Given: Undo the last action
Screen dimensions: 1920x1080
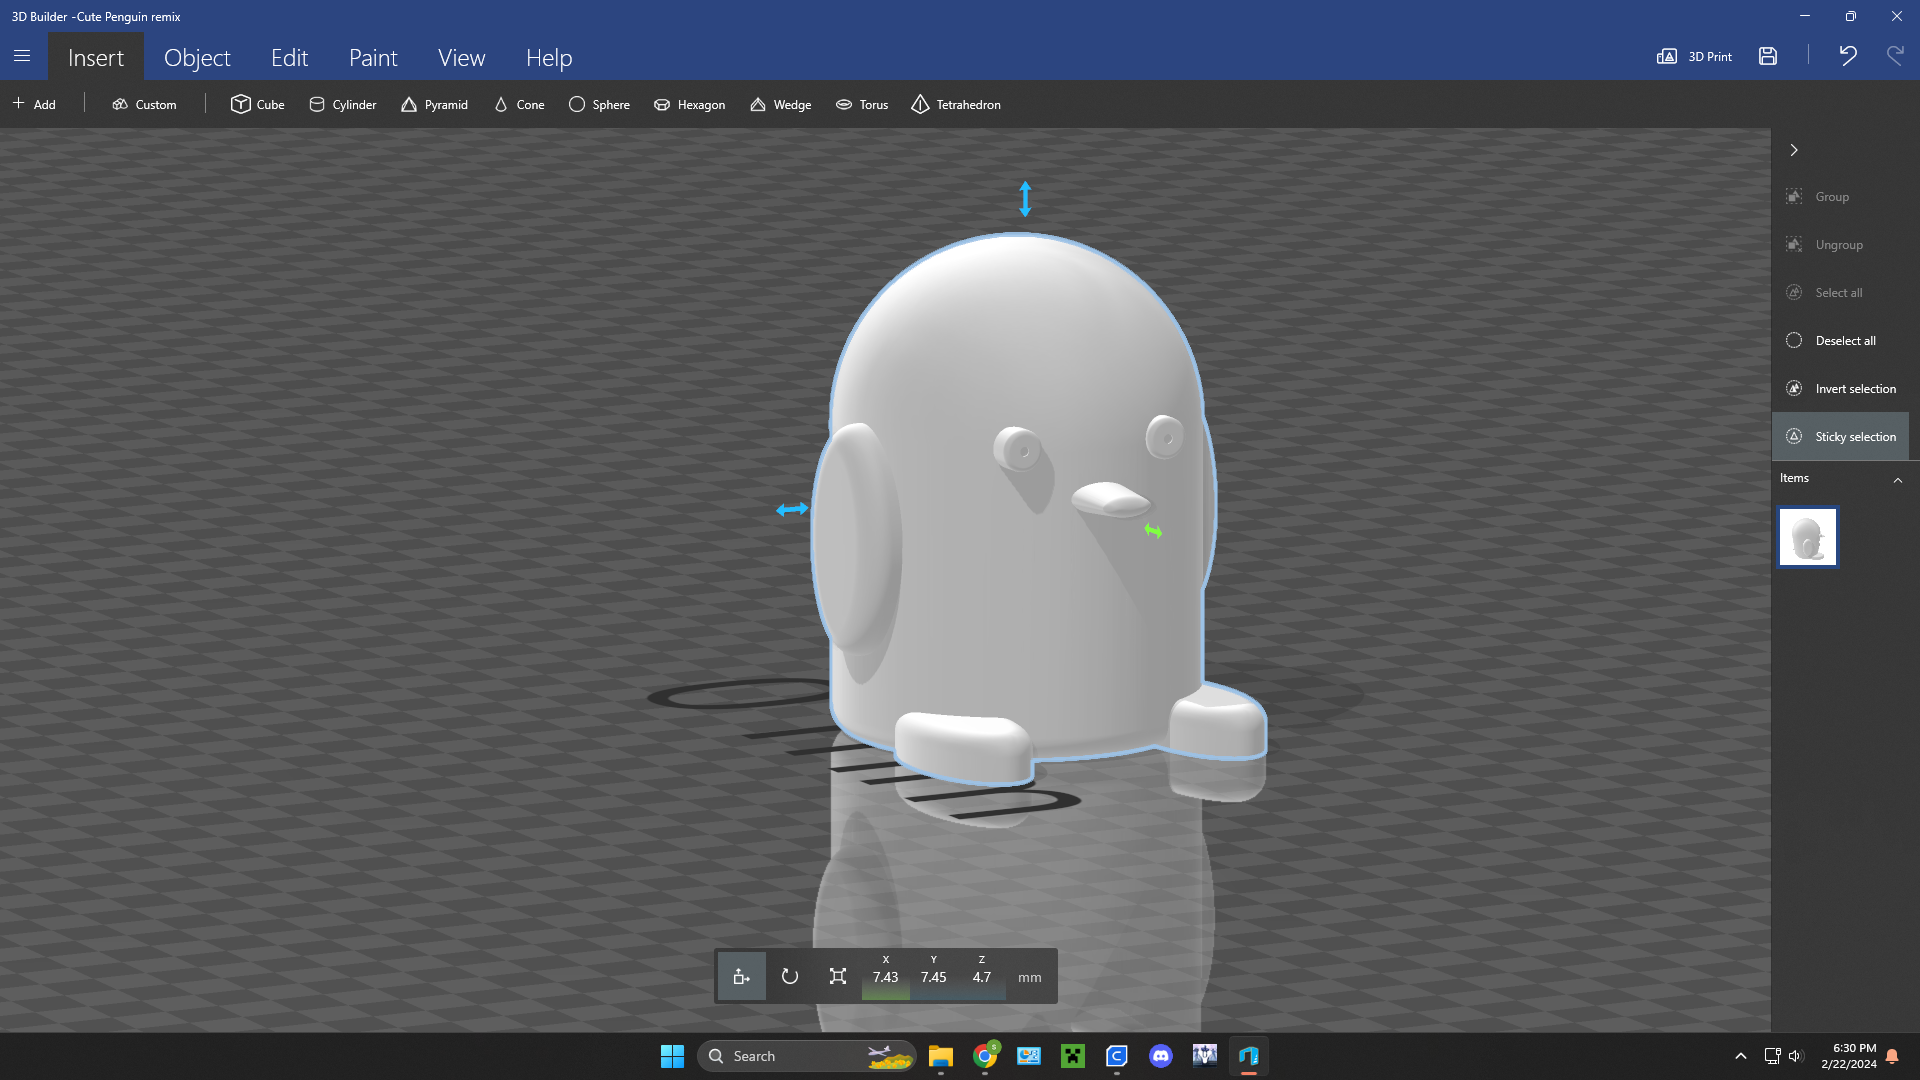Looking at the screenshot, I should pyautogui.click(x=1848, y=56).
